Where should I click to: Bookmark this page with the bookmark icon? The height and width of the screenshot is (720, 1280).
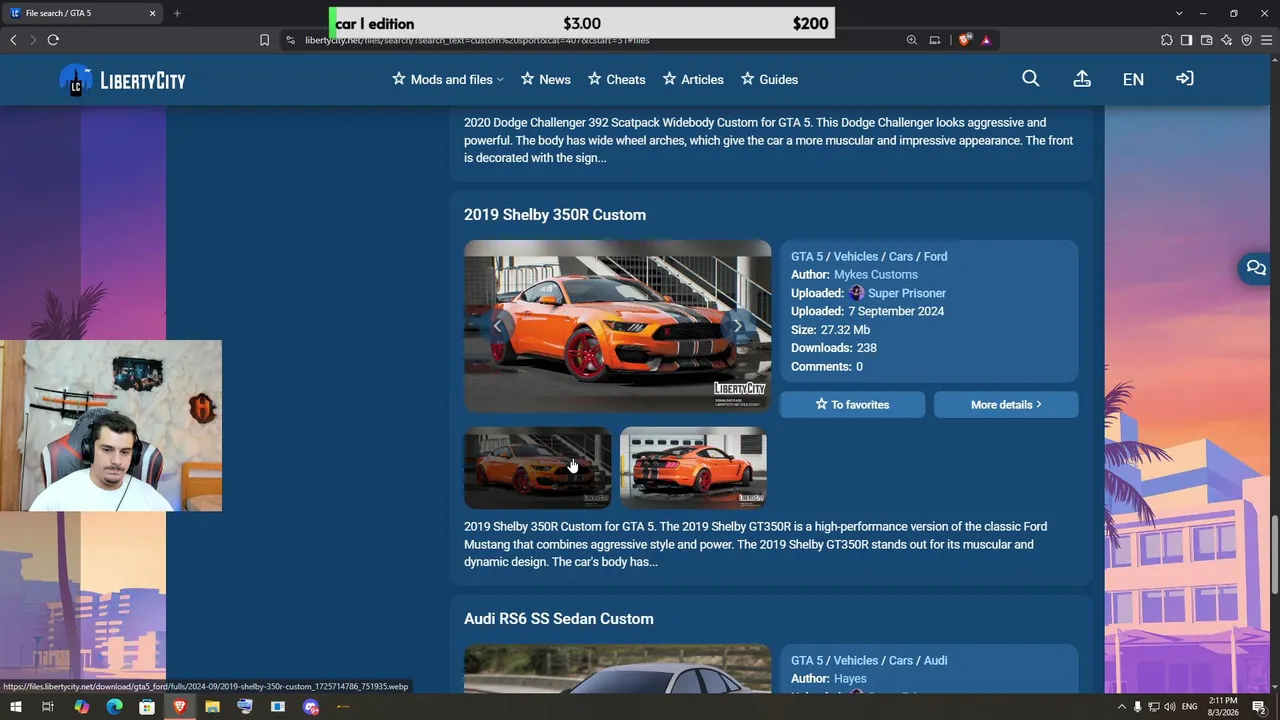click(264, 40)
